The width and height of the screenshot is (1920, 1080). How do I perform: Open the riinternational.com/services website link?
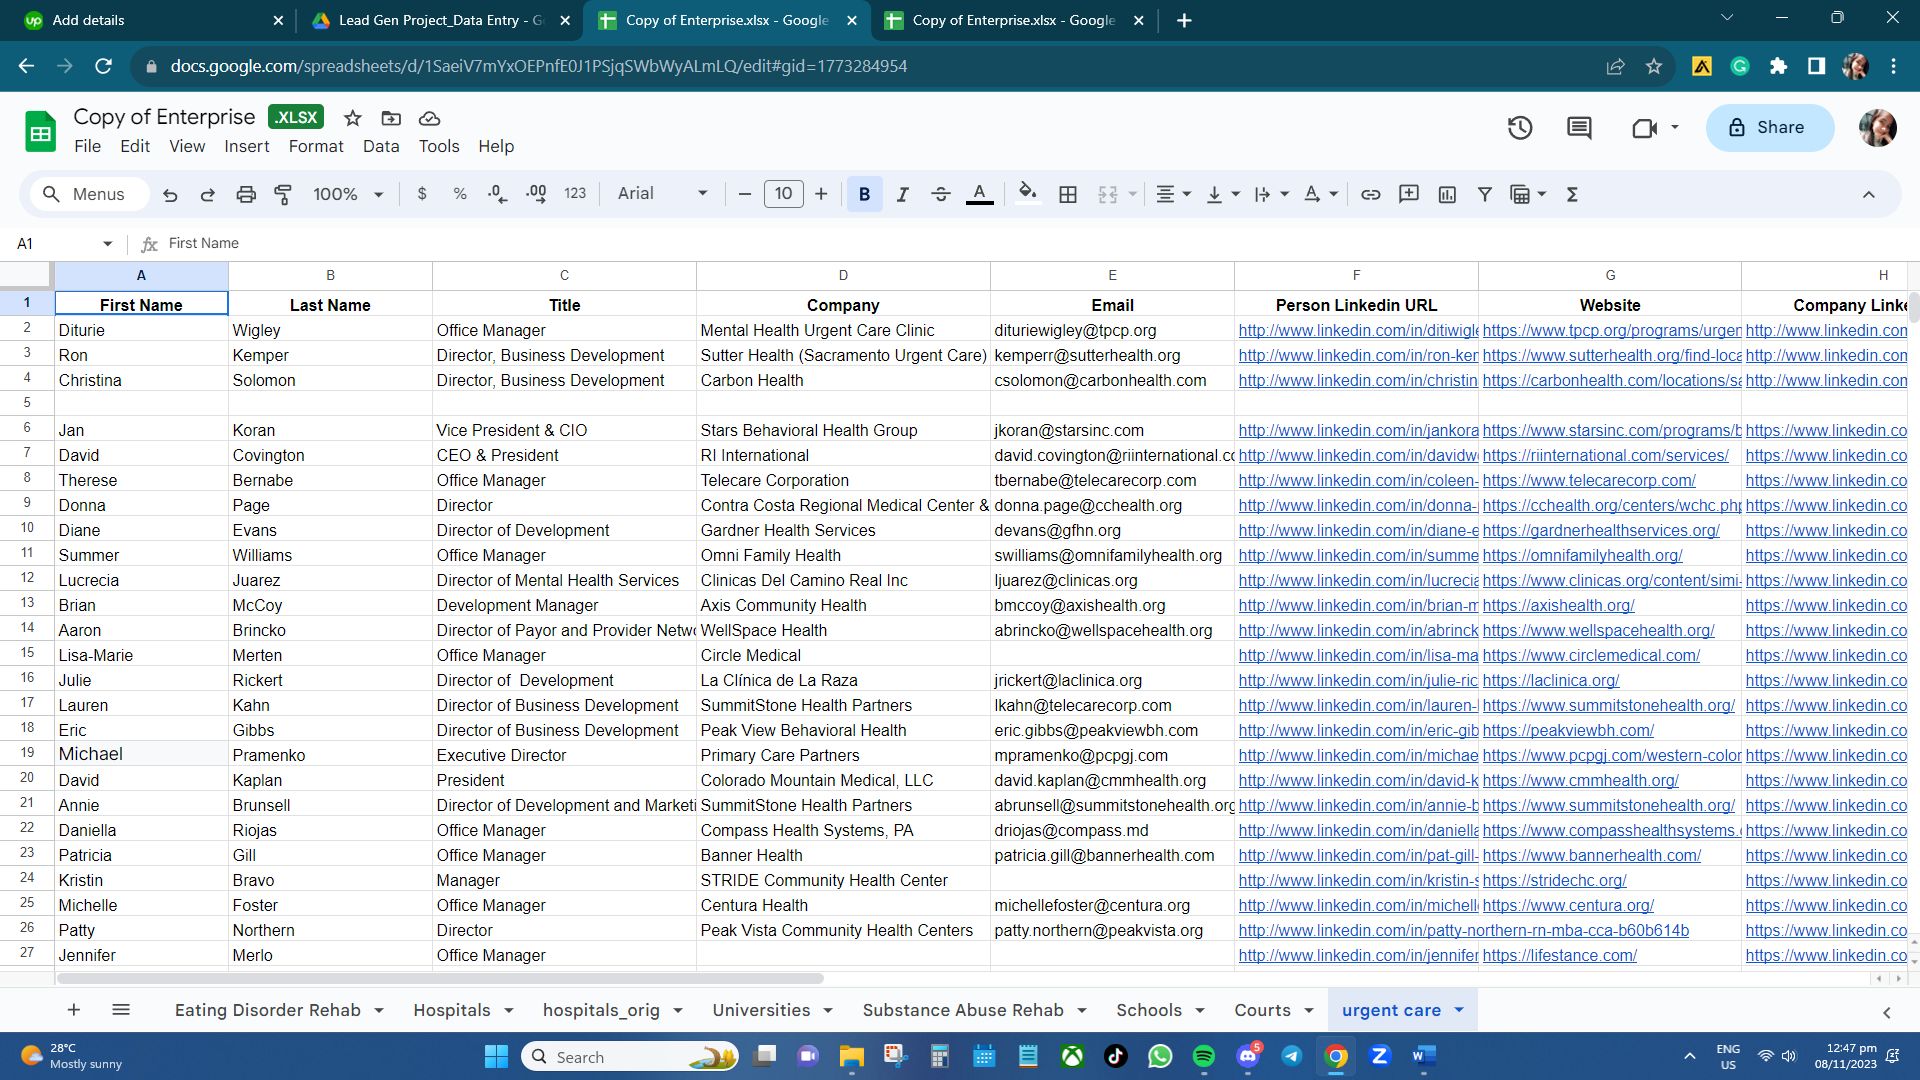pyautogui.click(x=1605, y=456)
